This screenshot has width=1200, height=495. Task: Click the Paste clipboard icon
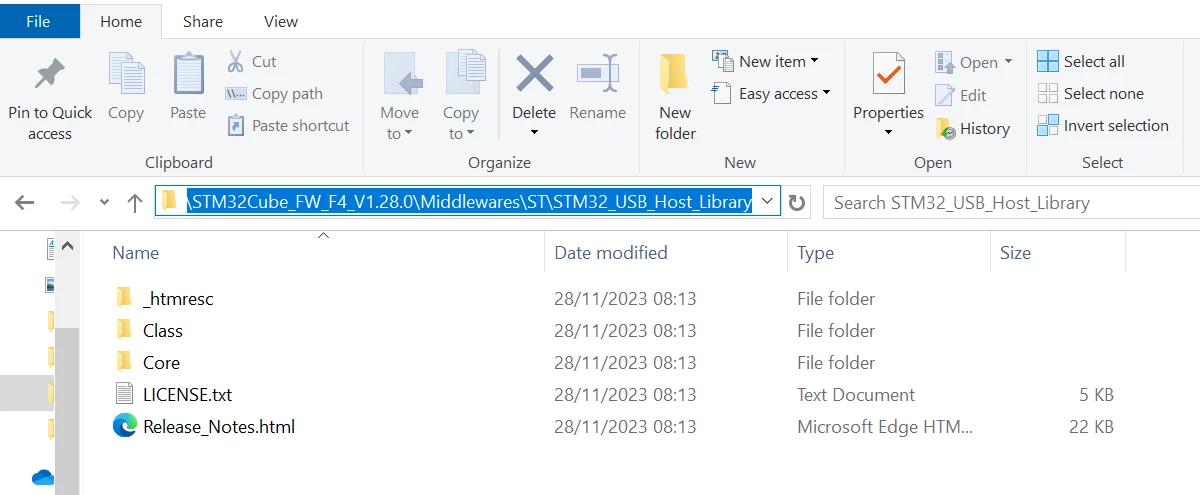(188, 75)
